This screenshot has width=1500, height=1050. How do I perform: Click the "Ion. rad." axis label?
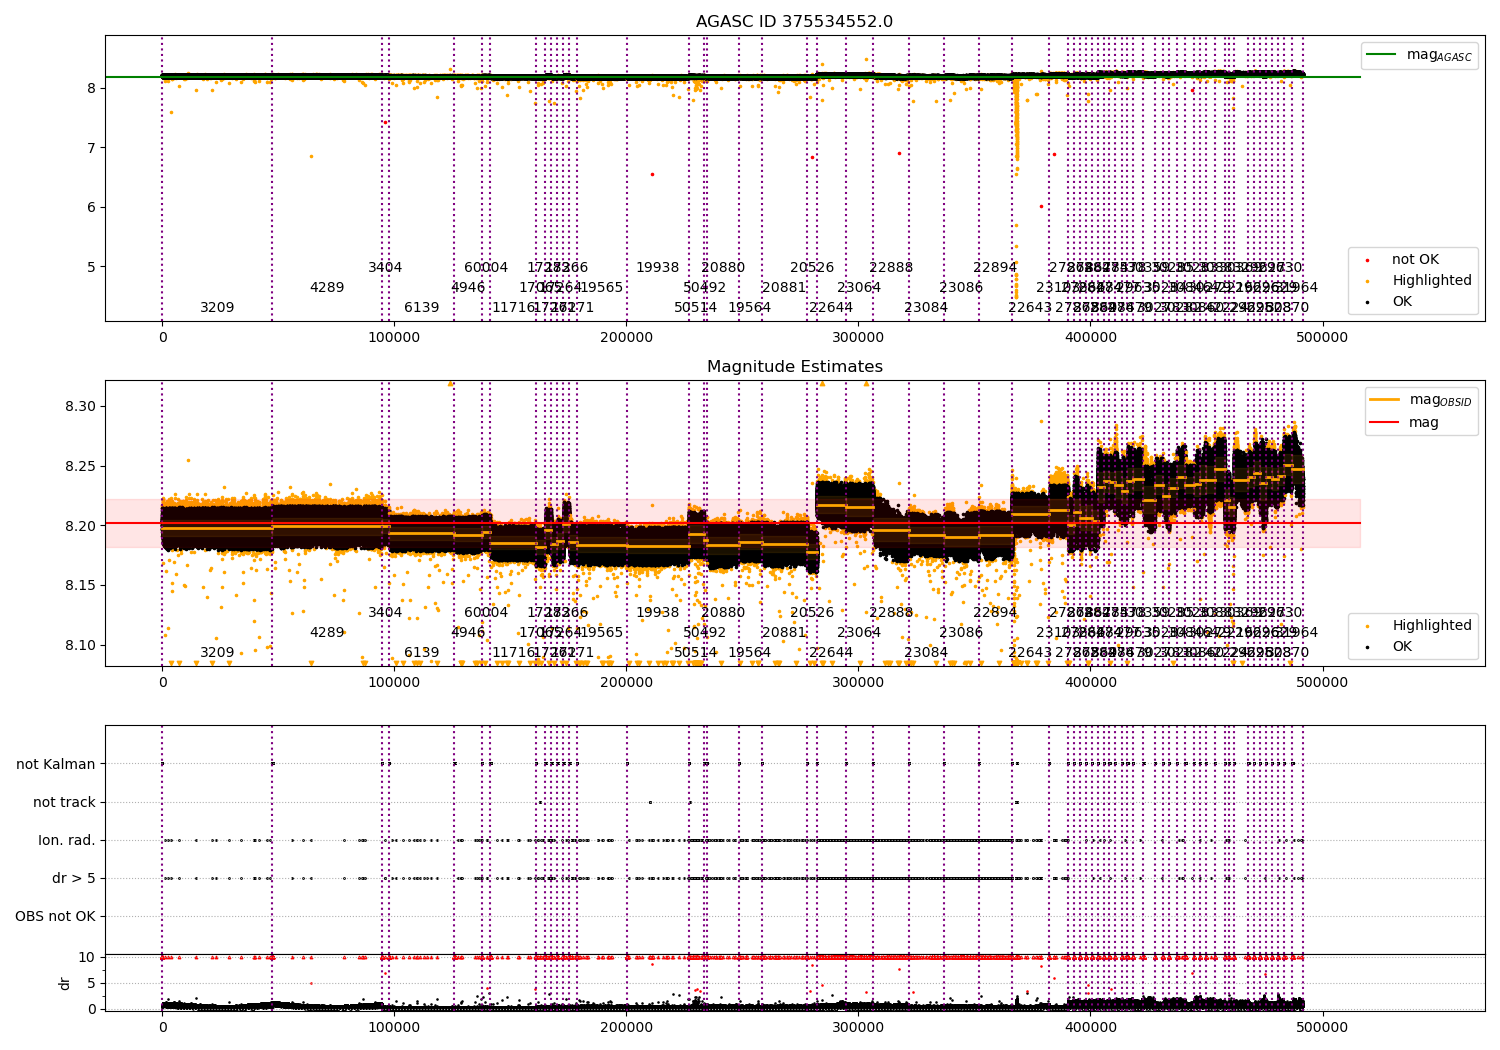point(67,840)
